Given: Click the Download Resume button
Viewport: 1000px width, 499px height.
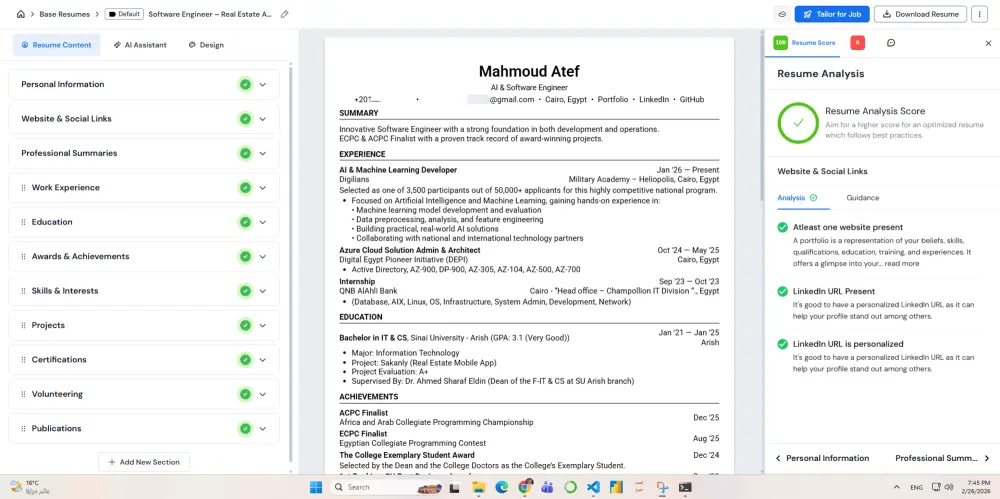Looking at the screenshot, I should coord(920,14).
